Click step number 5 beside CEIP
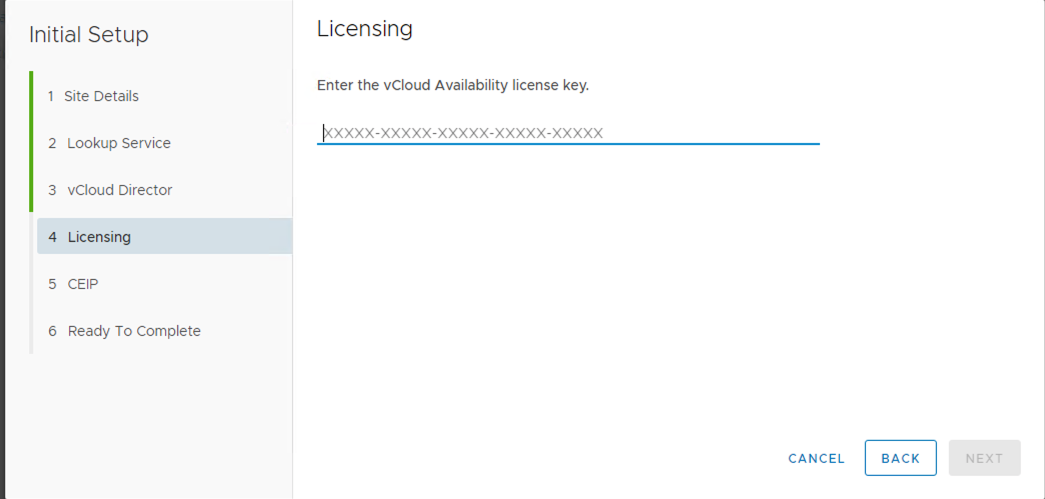 52,284
